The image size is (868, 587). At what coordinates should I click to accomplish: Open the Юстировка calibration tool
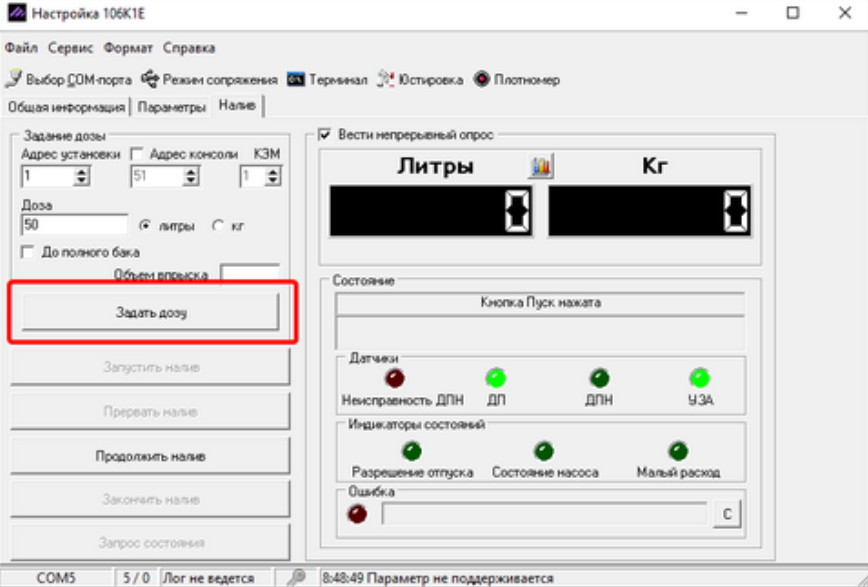tap(420, 80)
